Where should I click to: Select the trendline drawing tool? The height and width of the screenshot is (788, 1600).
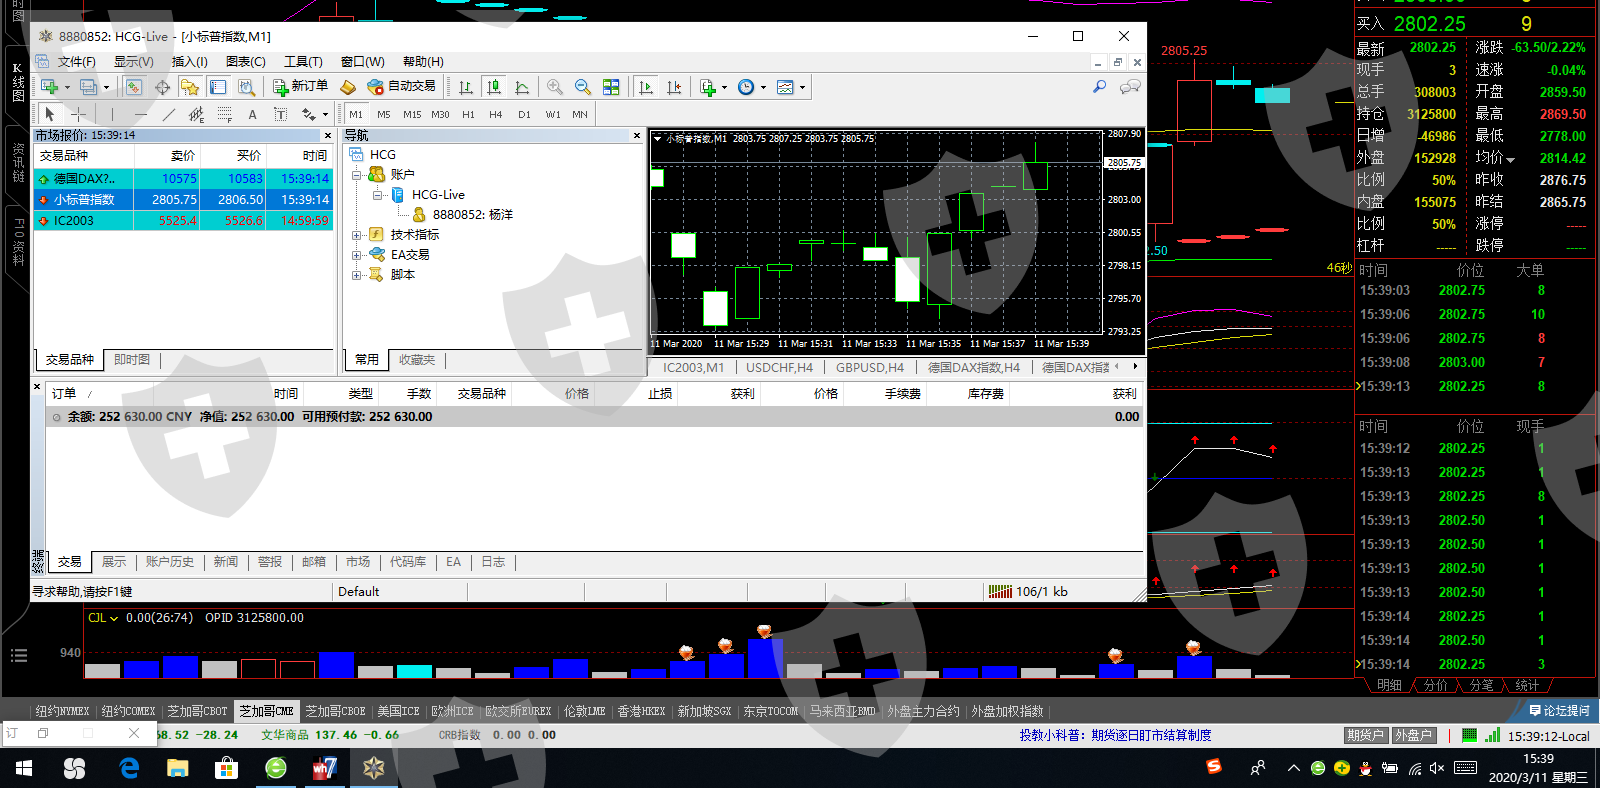tap(168, 114)
